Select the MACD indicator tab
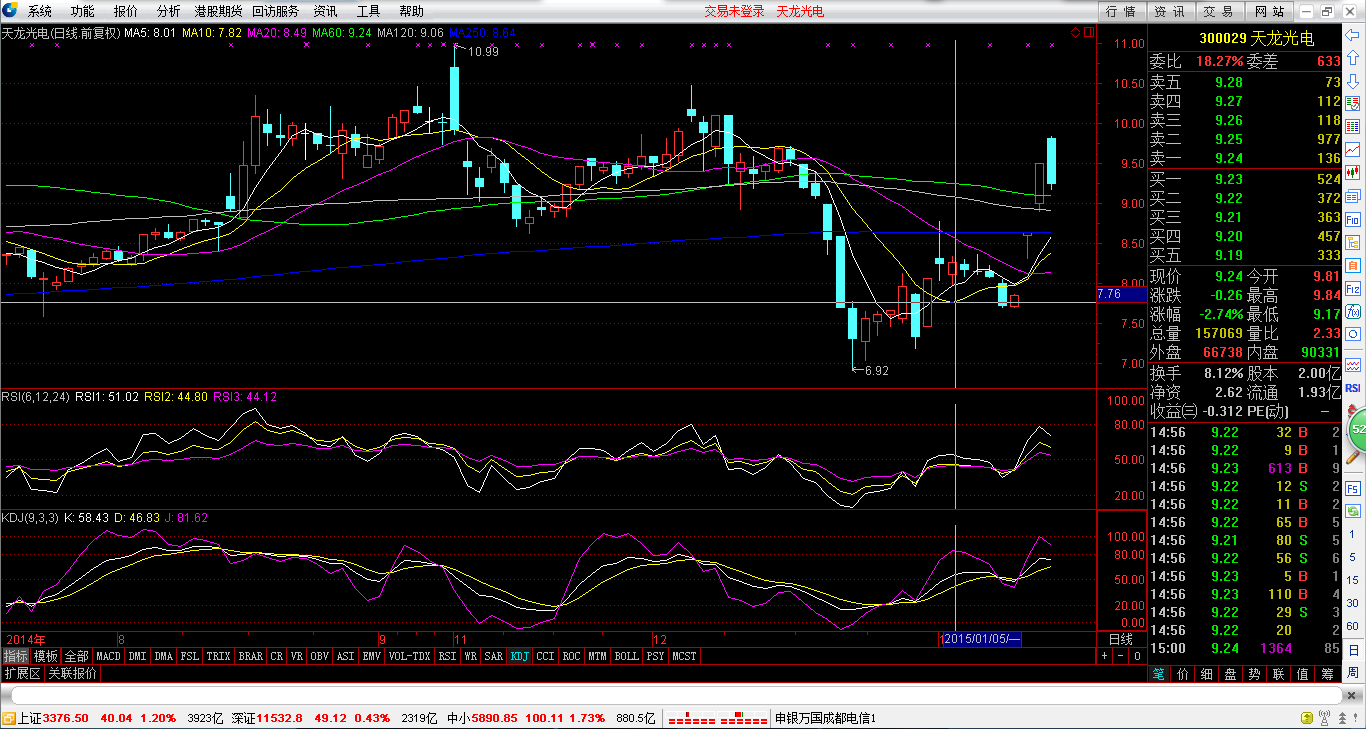Image resolution: width=1366 pixels, height=729 pixels. click(108, 656)
